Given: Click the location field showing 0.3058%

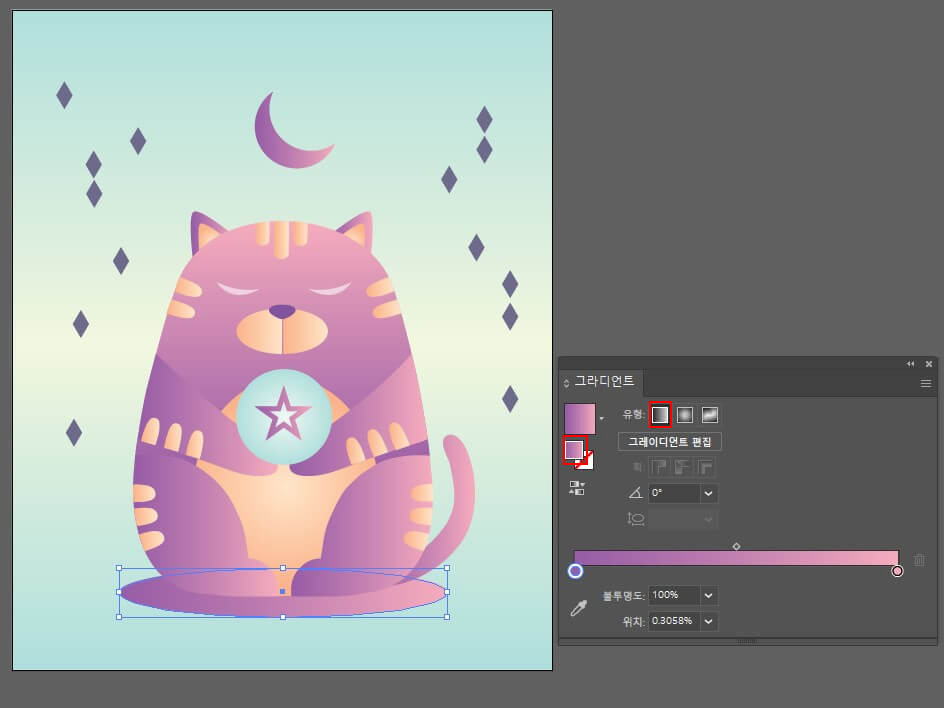Looking at the screenshot, I should pos(674,621).
